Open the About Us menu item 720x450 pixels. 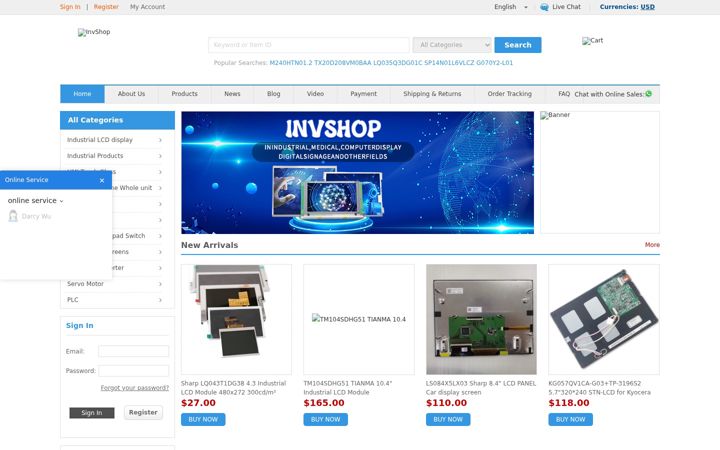(131, 94)
